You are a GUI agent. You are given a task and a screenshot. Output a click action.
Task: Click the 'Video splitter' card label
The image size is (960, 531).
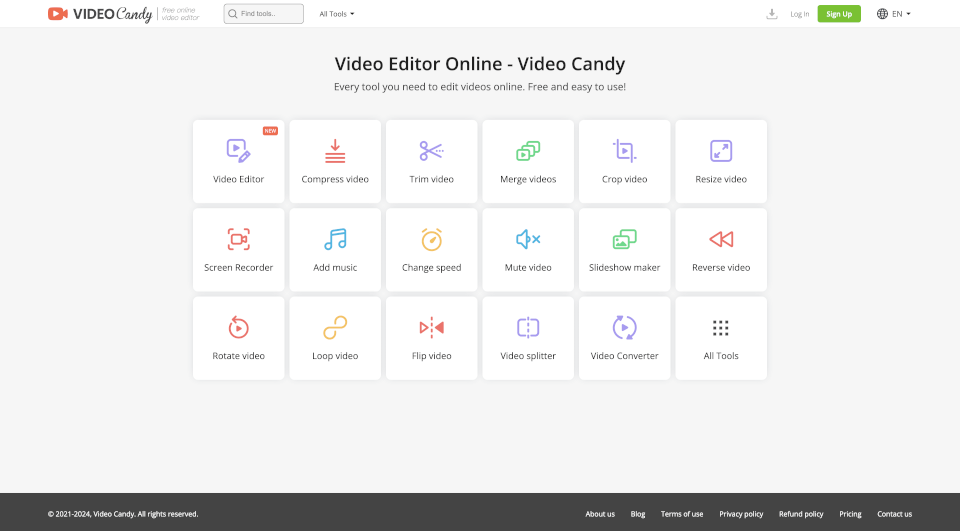pyautogui.click(x=528, y=356)
